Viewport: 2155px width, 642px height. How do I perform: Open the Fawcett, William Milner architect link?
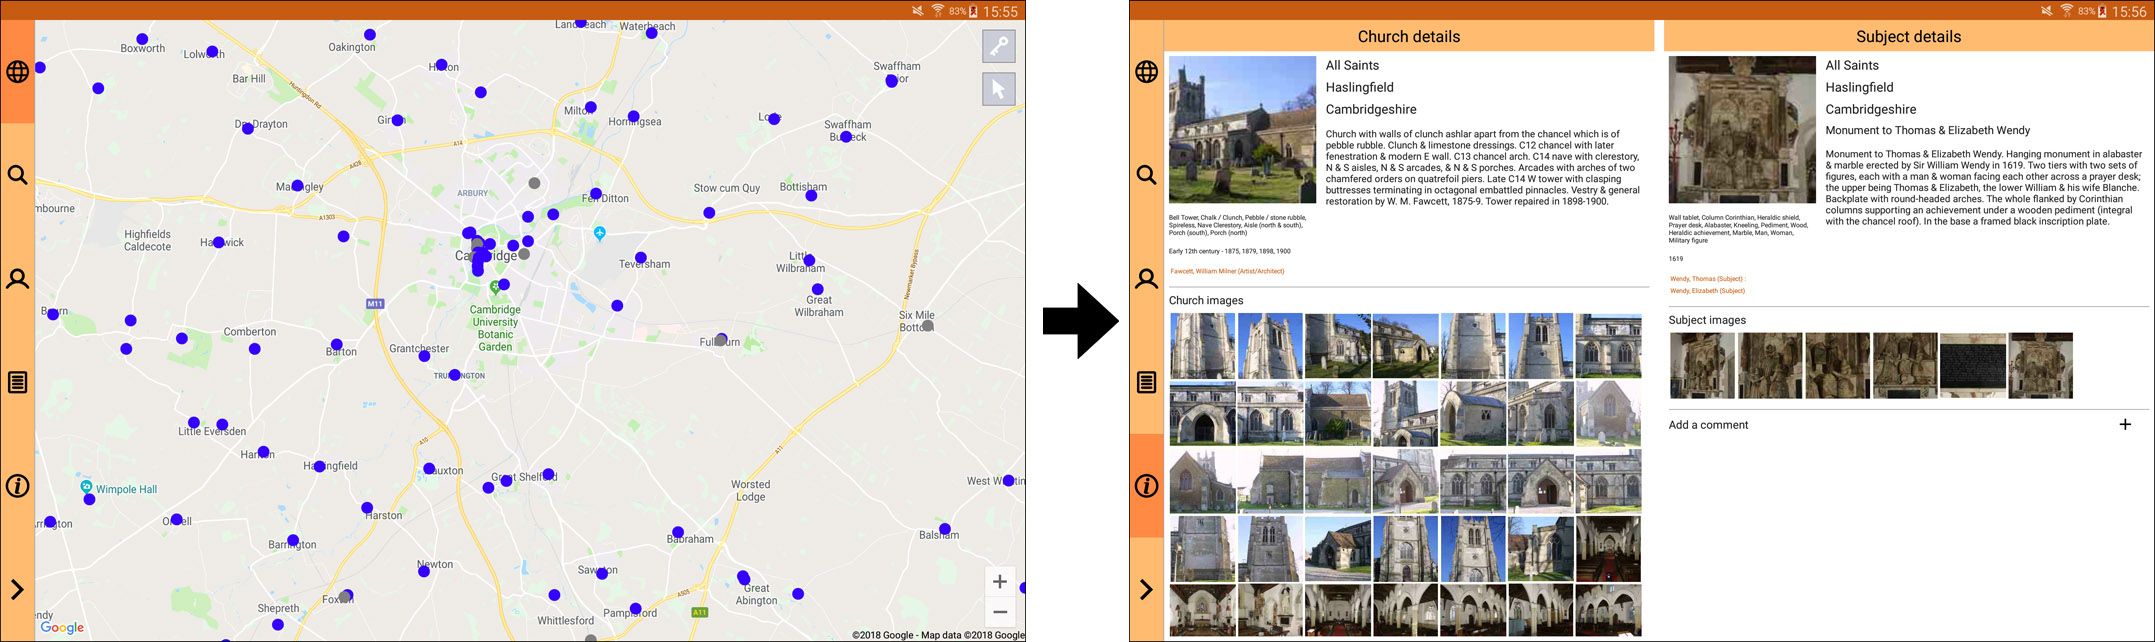click(1227, 271)
